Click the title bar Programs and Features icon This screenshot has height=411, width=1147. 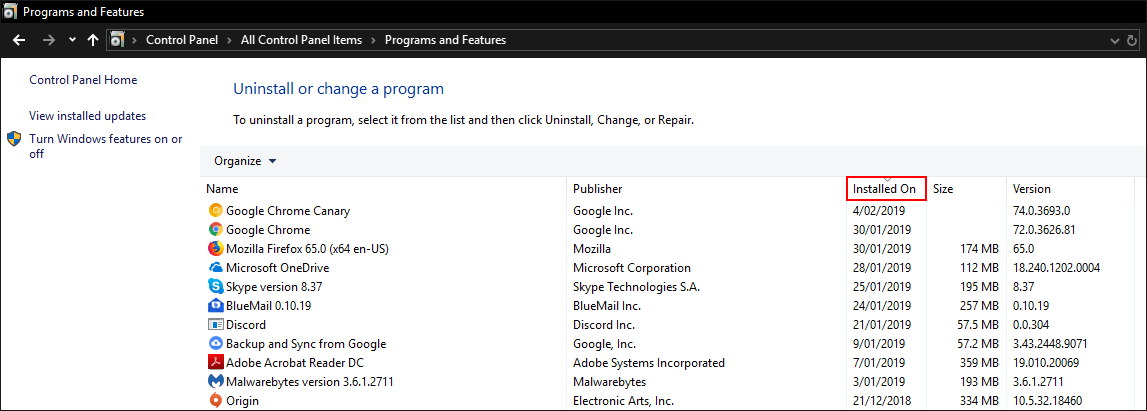(x=9, y=12)
